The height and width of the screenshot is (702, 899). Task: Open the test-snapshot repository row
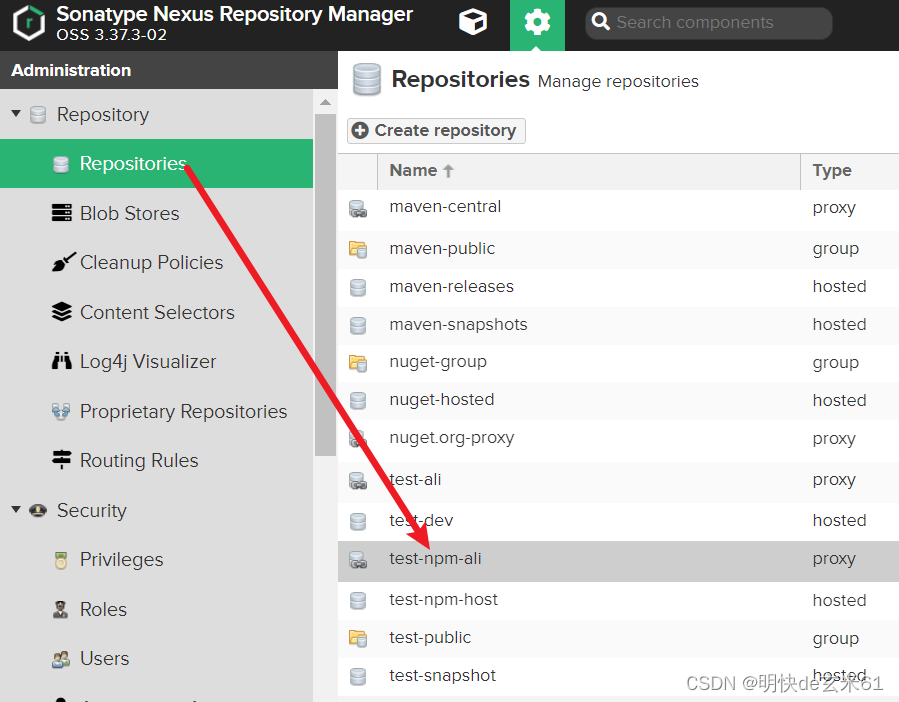[x=619, y=677]
